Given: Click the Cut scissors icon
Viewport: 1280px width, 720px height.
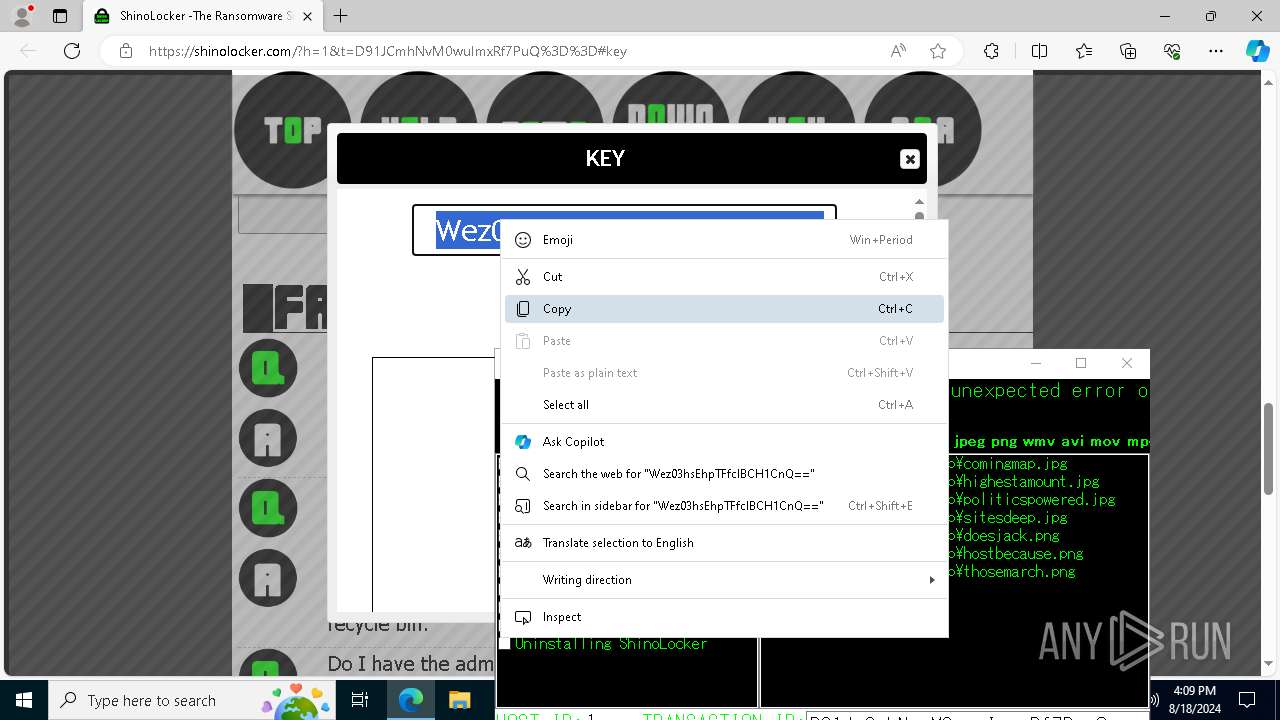Looking at the screenshot, I should pos(523,277).
